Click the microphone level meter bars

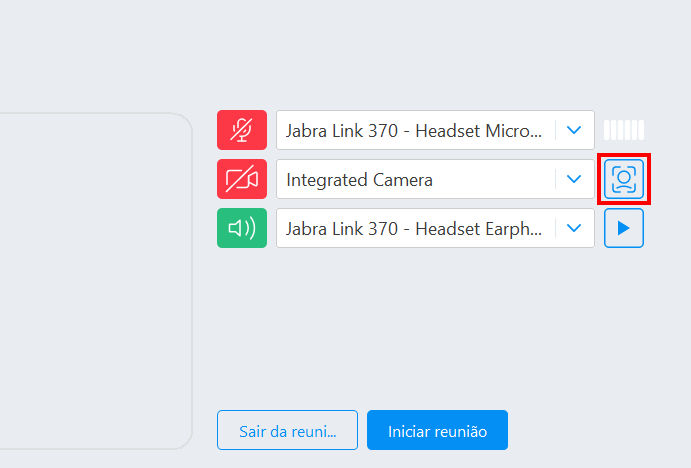click(x=624, y=130)
